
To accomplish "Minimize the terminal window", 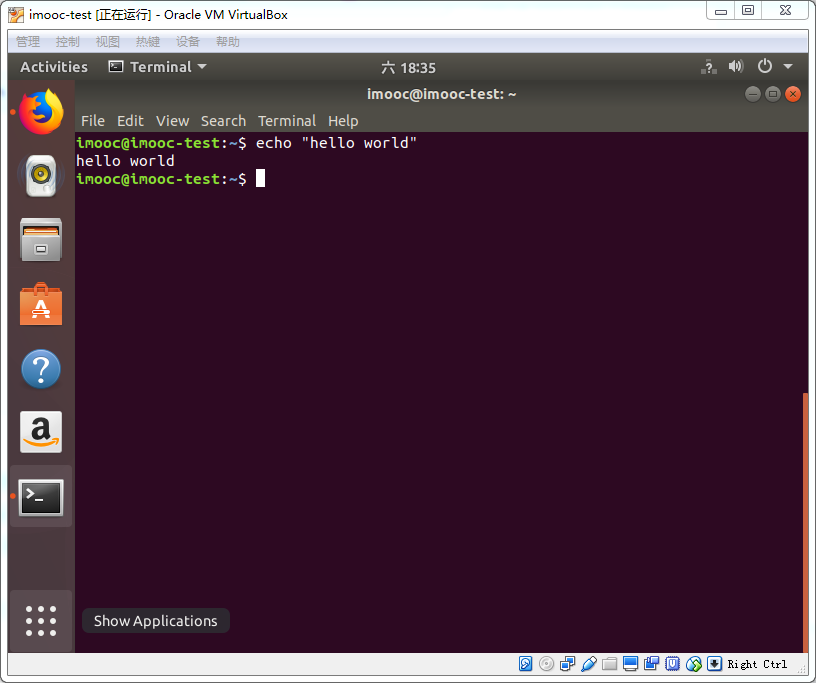I will [x=753, y=94].
